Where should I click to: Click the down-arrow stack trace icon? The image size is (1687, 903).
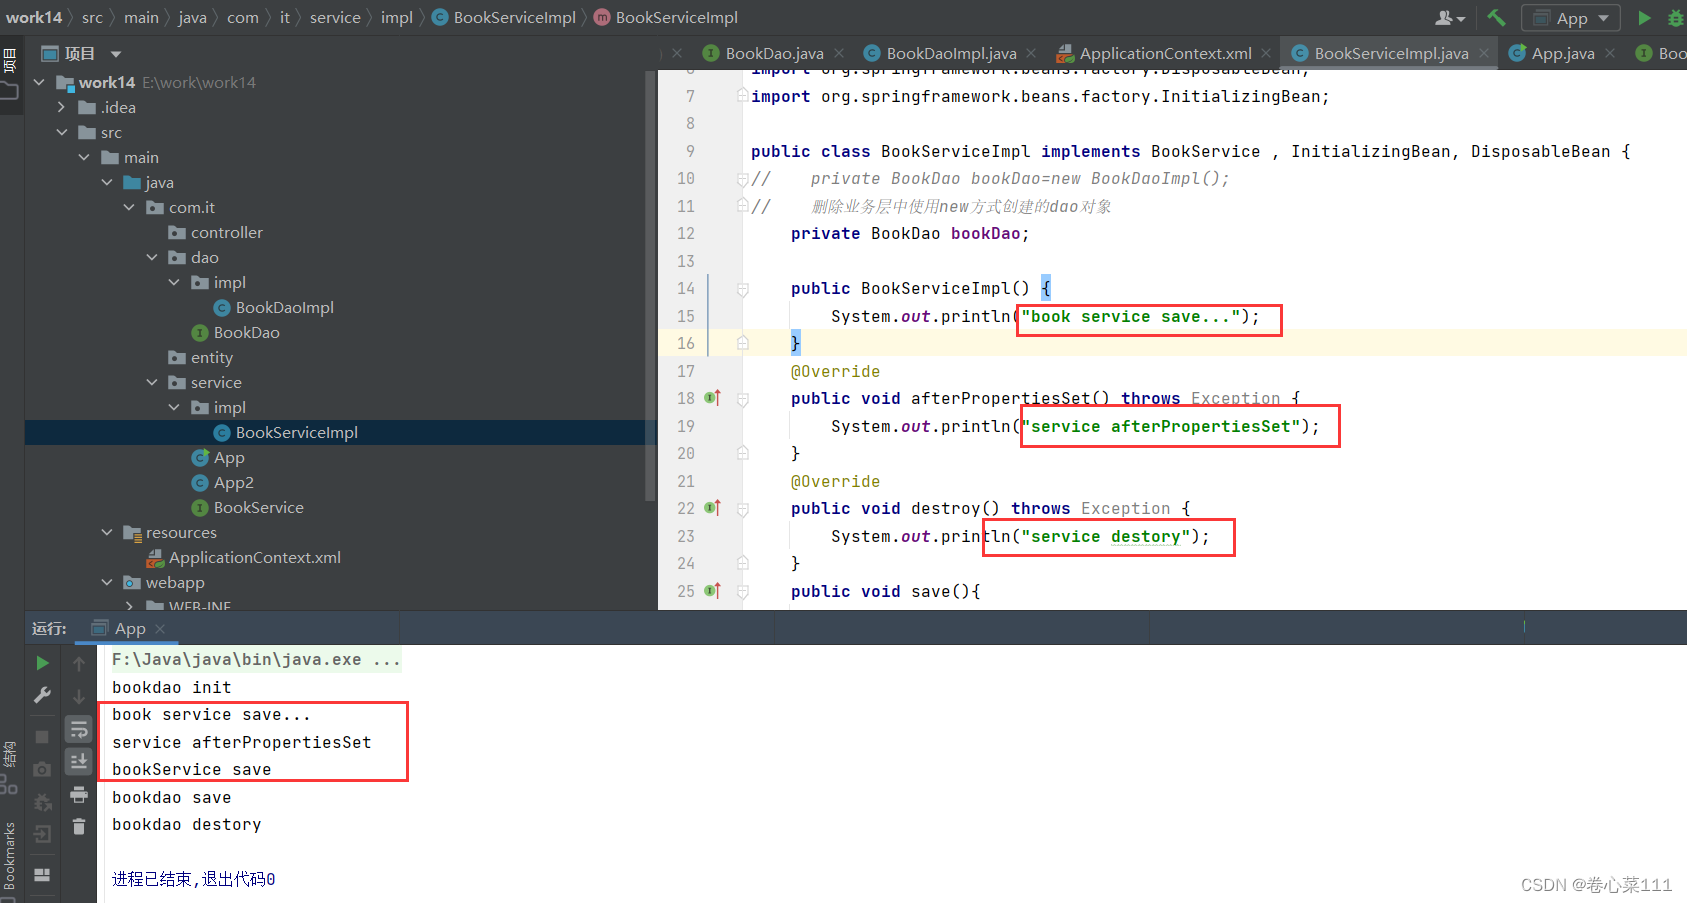pos(79,696)
